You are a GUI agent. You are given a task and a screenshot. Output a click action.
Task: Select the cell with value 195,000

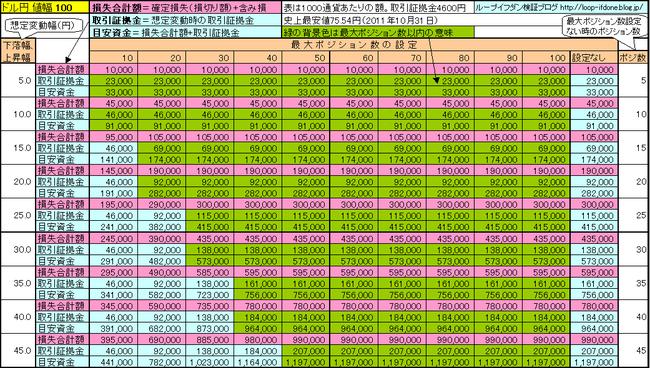coord(114,205)
